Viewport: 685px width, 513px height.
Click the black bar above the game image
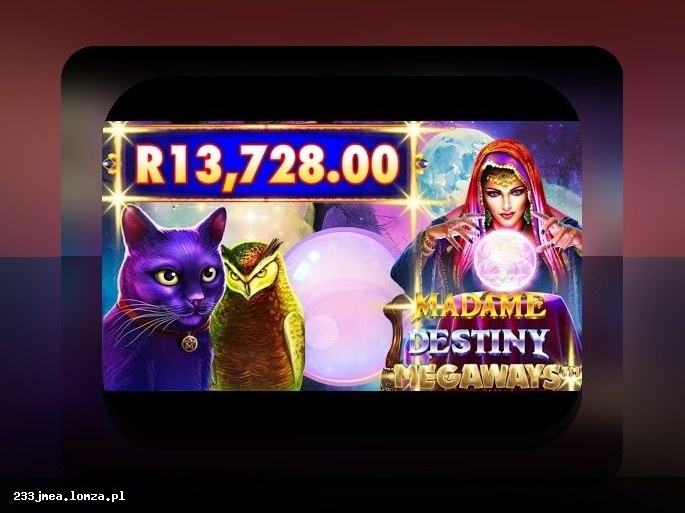[x=342, y=103]
